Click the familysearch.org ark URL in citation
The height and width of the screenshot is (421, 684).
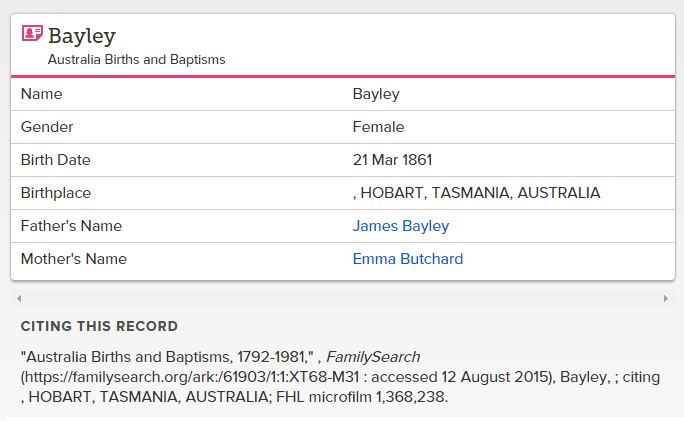coord(192,377)
